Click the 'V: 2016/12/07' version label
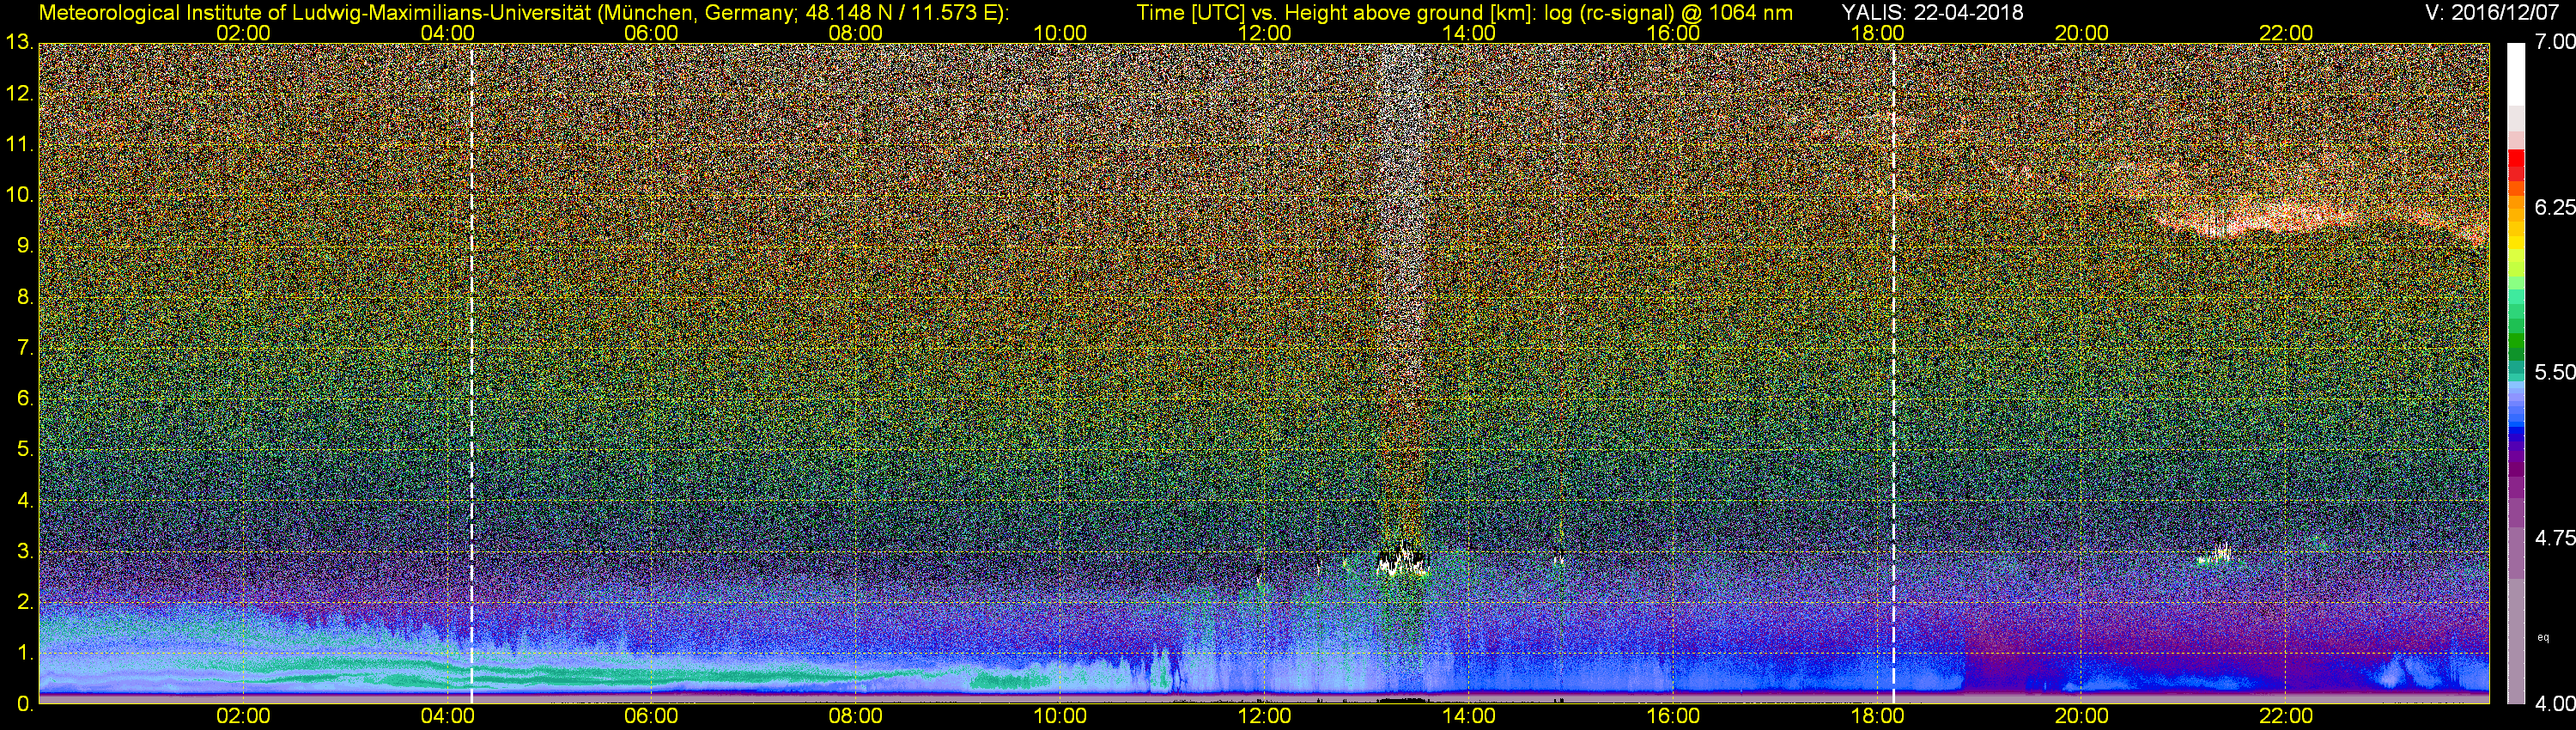Image resolution: width=2576 pixels, height=730 pixels. [x=2492, y=13]
